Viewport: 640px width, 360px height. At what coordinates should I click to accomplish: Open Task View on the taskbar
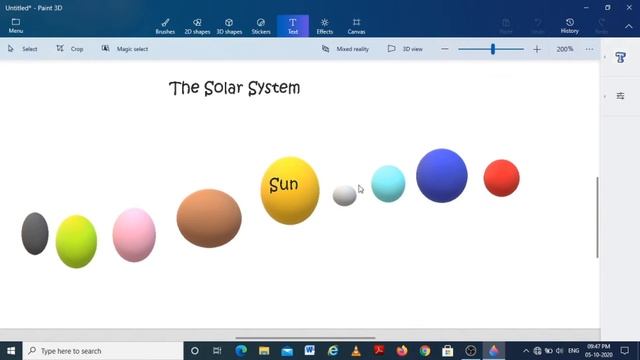pyautogui.click(x=217, y=351)
